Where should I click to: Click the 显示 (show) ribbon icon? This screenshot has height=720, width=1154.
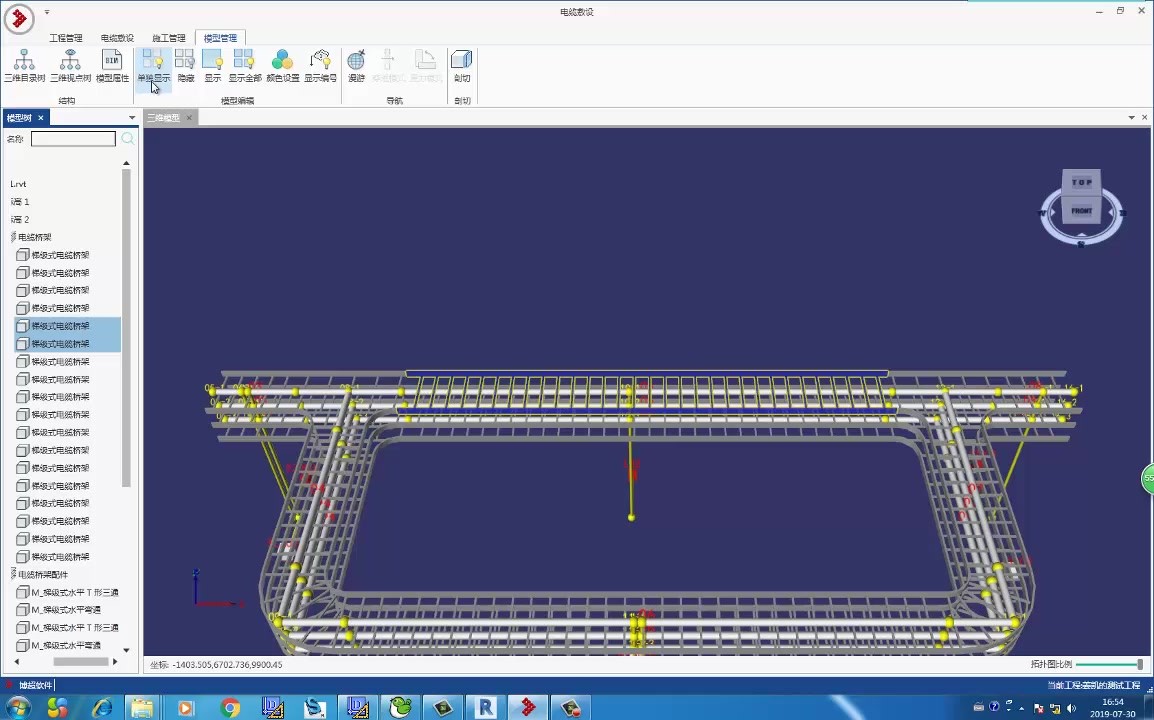tap(213, 66)
